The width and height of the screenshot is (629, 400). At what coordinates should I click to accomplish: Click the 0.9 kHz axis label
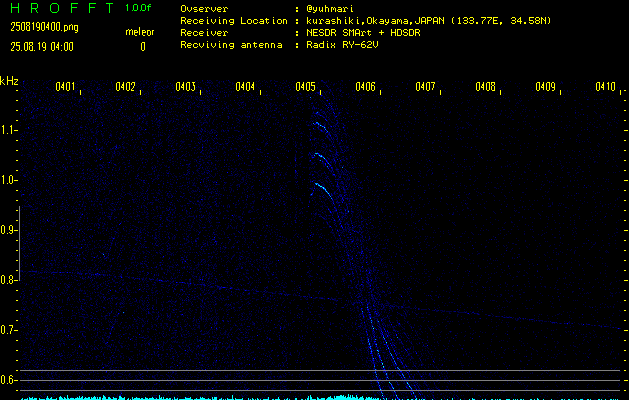coord(7,230)
